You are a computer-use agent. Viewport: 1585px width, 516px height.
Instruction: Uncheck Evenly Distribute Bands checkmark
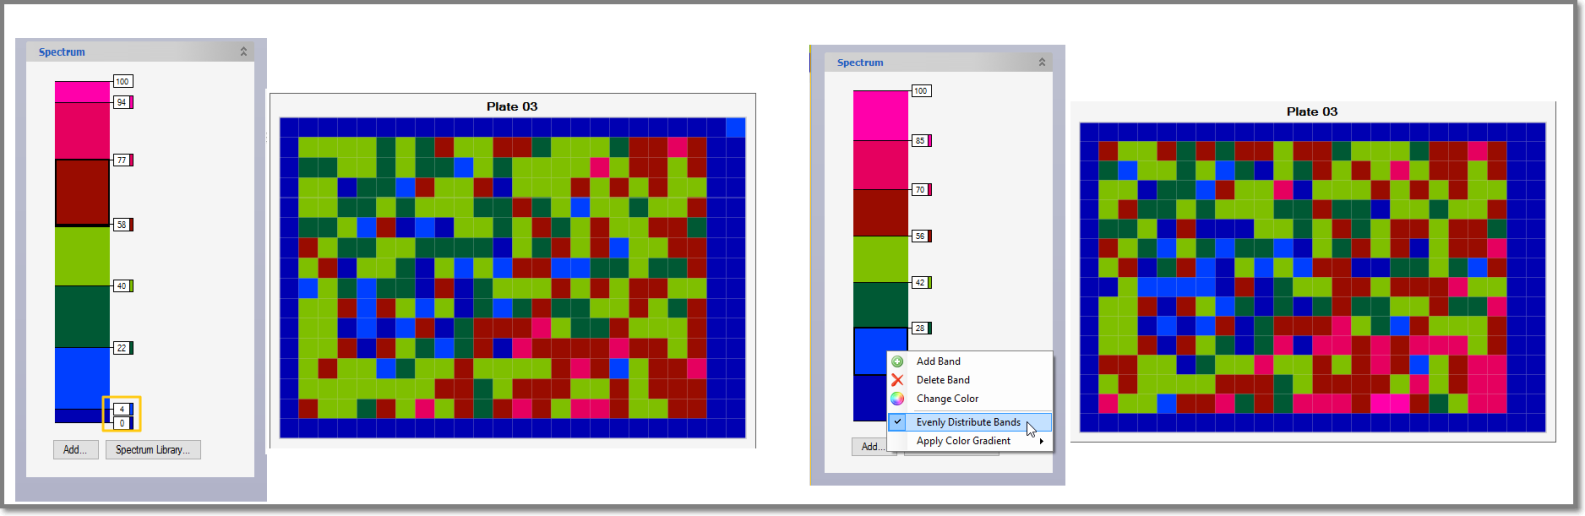pos(898,422)
